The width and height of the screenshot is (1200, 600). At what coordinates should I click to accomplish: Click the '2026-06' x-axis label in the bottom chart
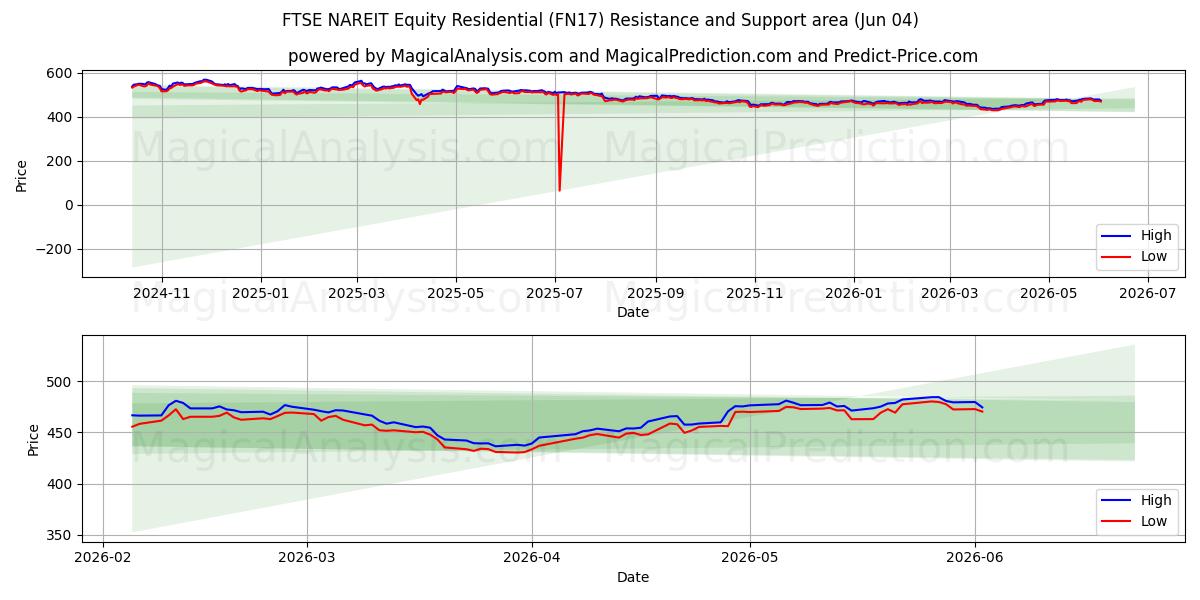click(975, 560)
